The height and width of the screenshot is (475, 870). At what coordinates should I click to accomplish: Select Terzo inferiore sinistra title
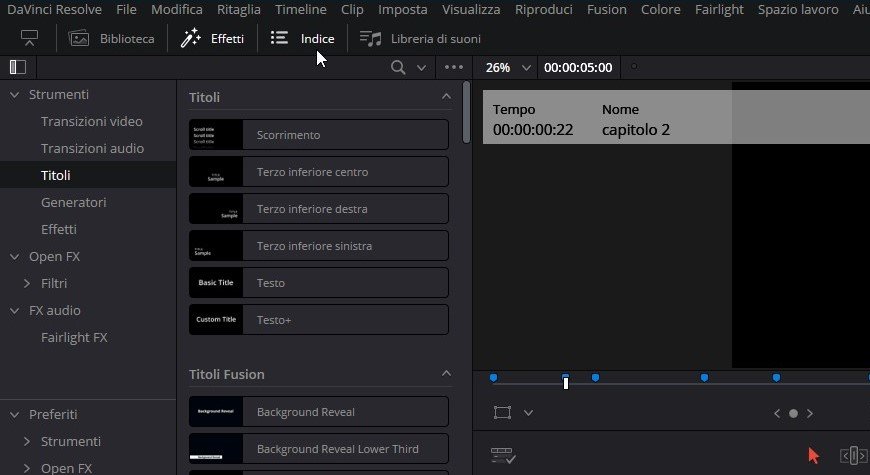[318, 246]
